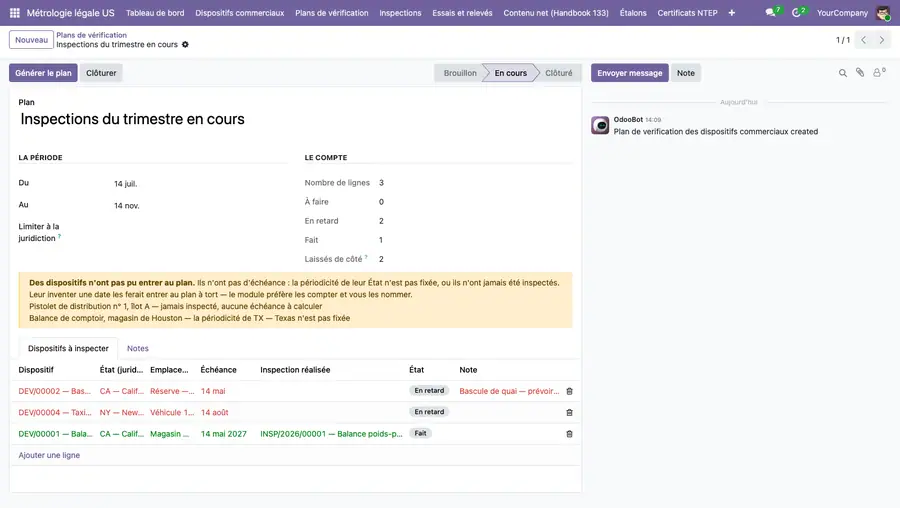The width and height of the screenshot is (900, 508).
Task: Delete the DEV/00002 line
Action: pos(569,391)
